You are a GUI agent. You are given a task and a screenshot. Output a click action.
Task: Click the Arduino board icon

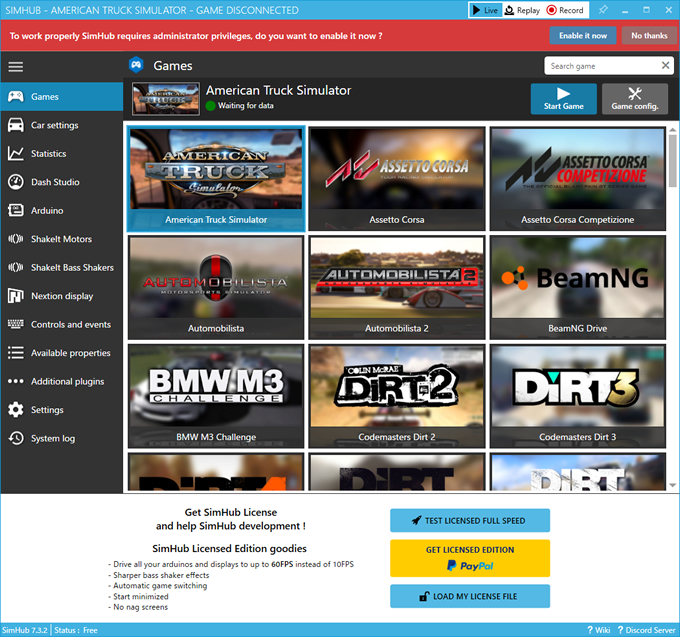coord(16,210)
